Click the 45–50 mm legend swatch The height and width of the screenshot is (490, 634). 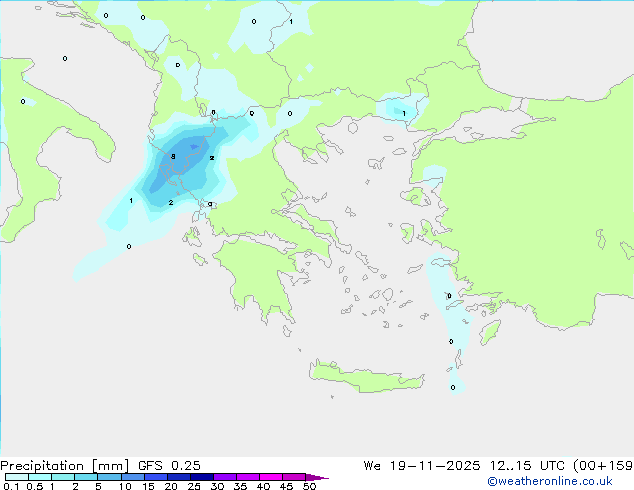coord(294,477)
